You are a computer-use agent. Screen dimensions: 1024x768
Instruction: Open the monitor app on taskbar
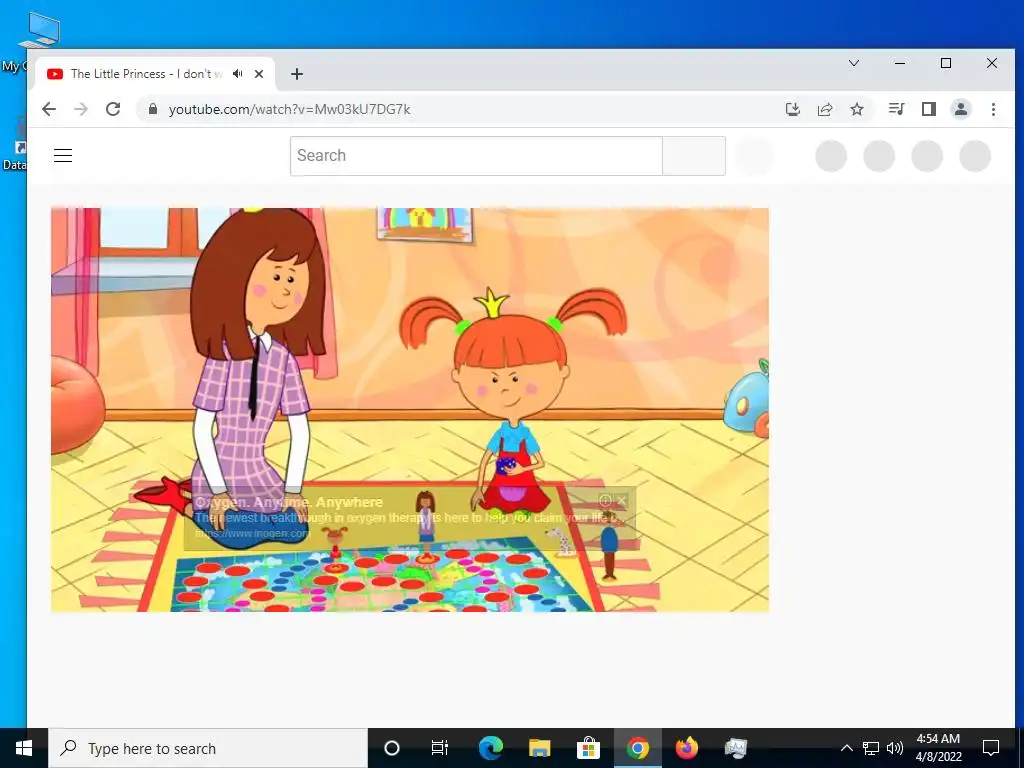(735, 748)
